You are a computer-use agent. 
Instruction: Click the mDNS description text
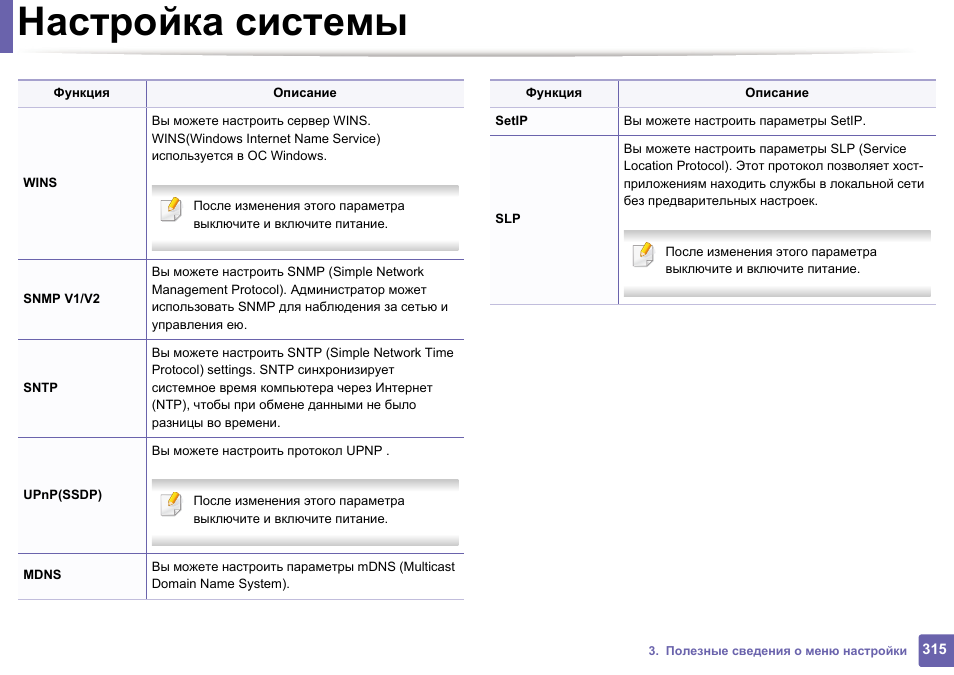coord(302,575)
